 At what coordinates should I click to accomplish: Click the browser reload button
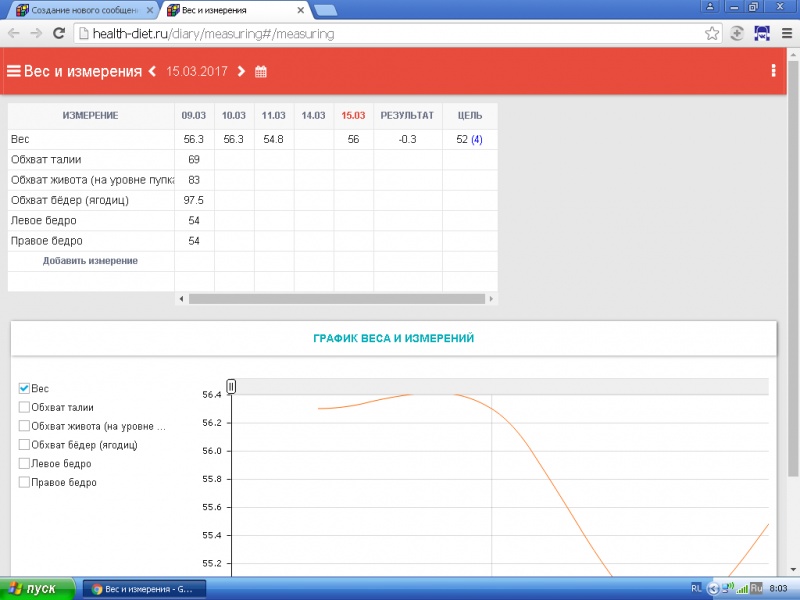58,33
